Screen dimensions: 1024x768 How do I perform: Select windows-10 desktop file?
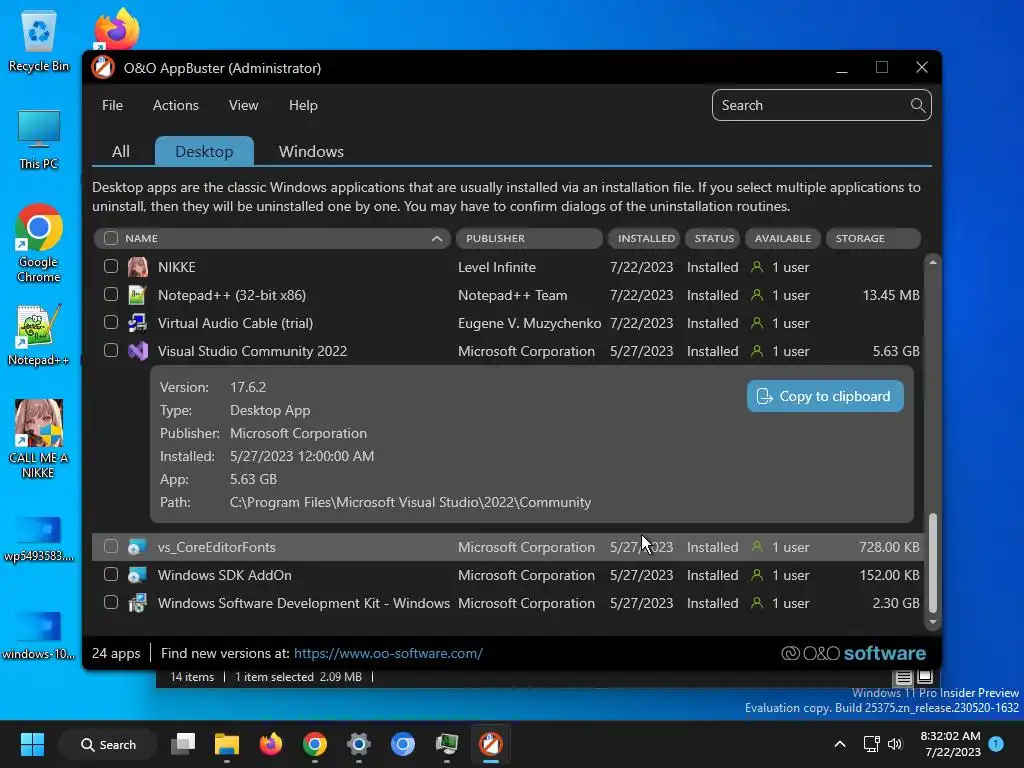[39, 636]
